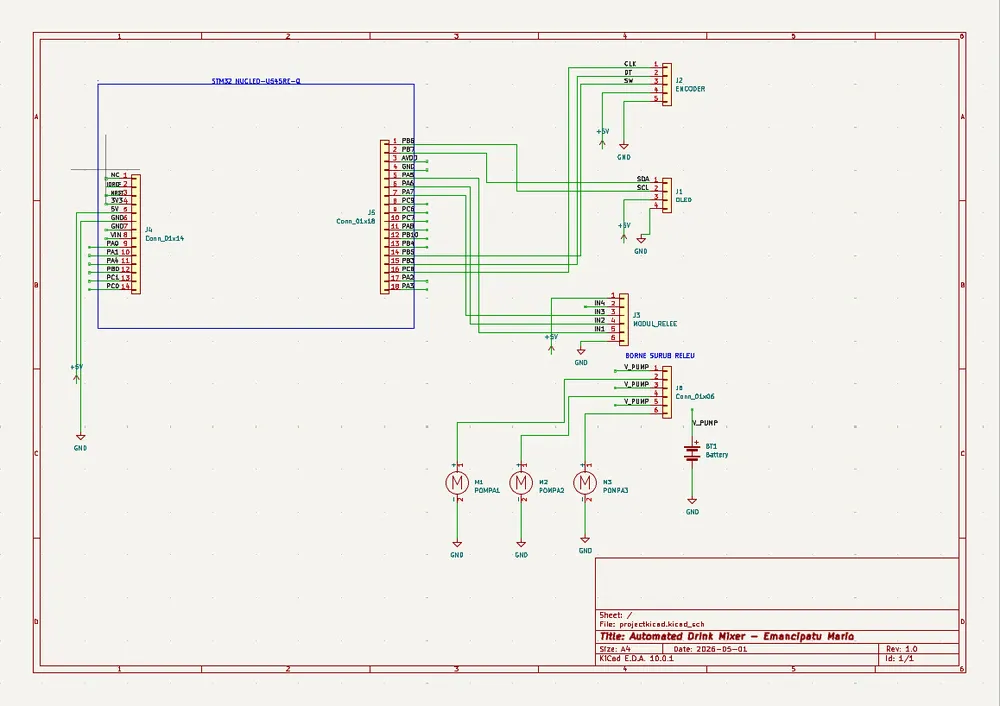Viewport: 1000px width, 706px height.
Task: Select the J3 relay module connector body
Action: coord(624,320)
